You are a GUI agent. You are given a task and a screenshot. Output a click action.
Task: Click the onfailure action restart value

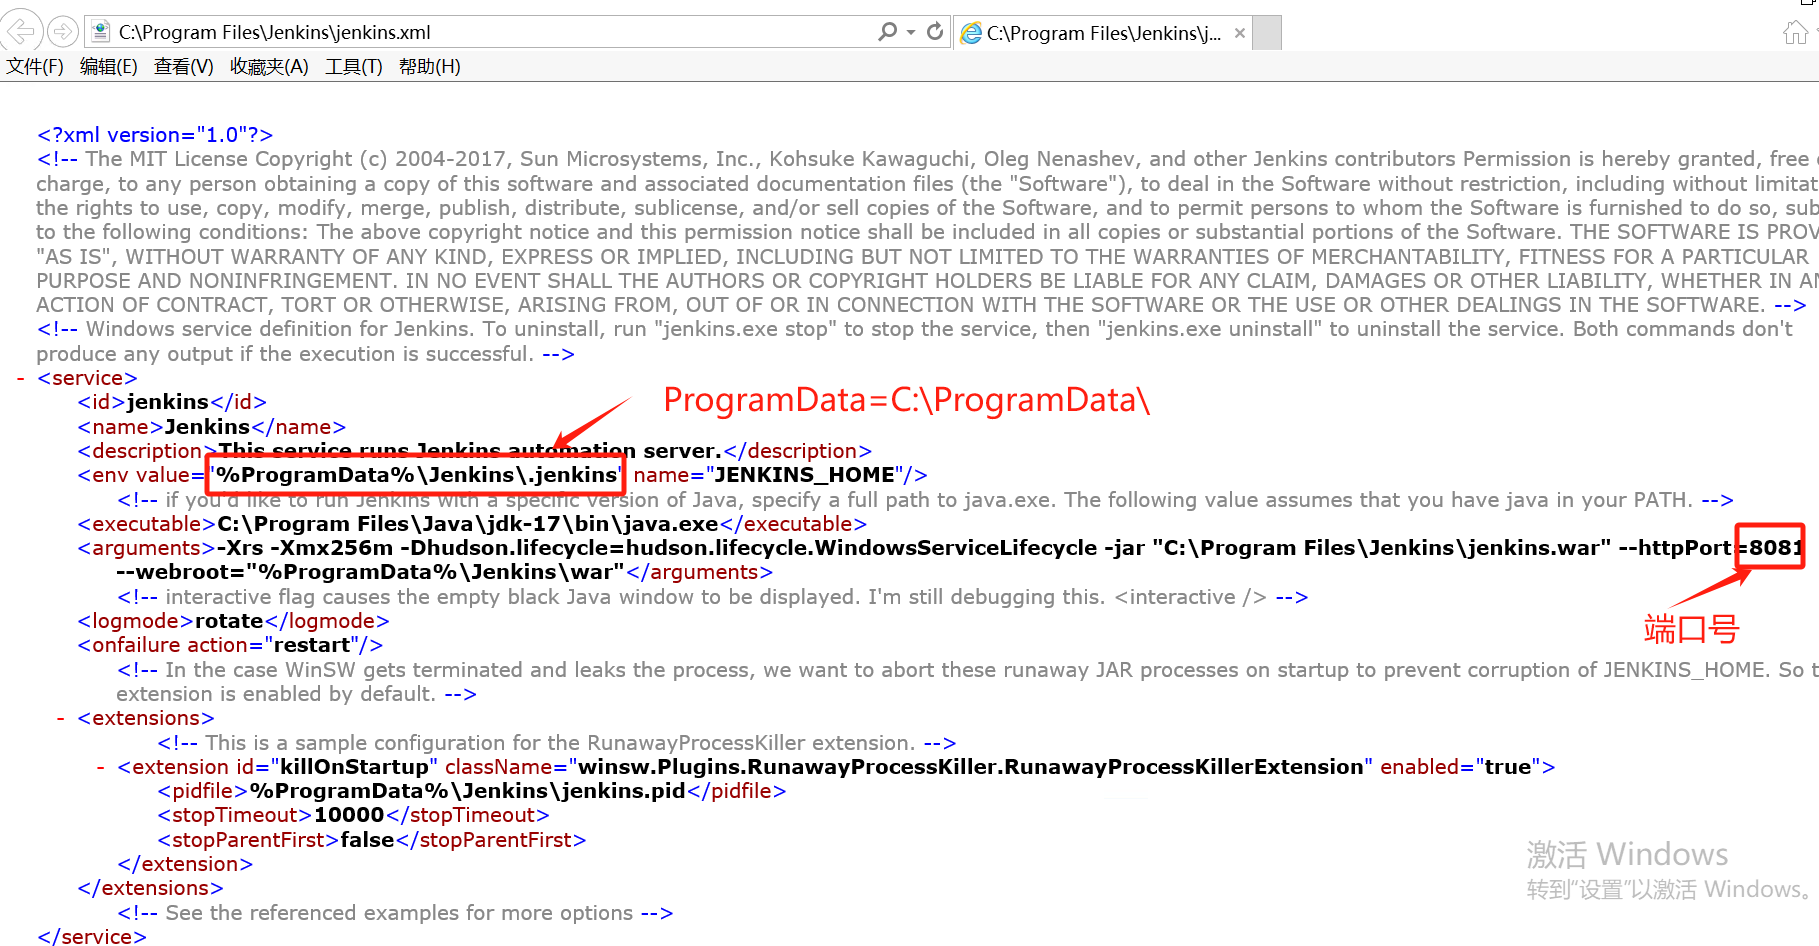[x=312, y=645]
